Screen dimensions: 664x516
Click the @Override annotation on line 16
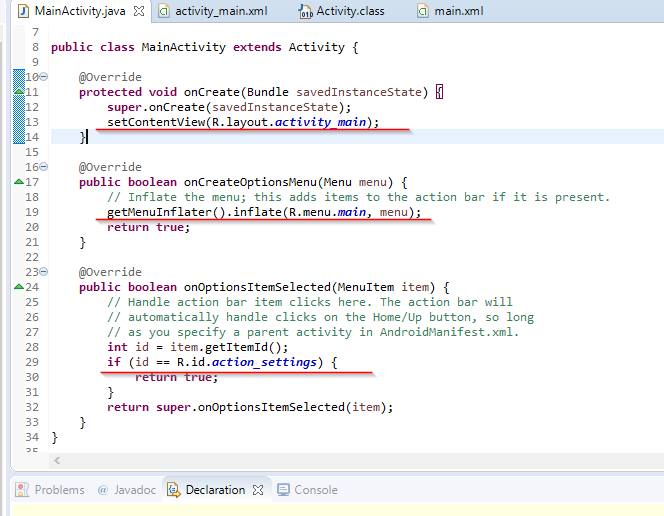(110, 167)
